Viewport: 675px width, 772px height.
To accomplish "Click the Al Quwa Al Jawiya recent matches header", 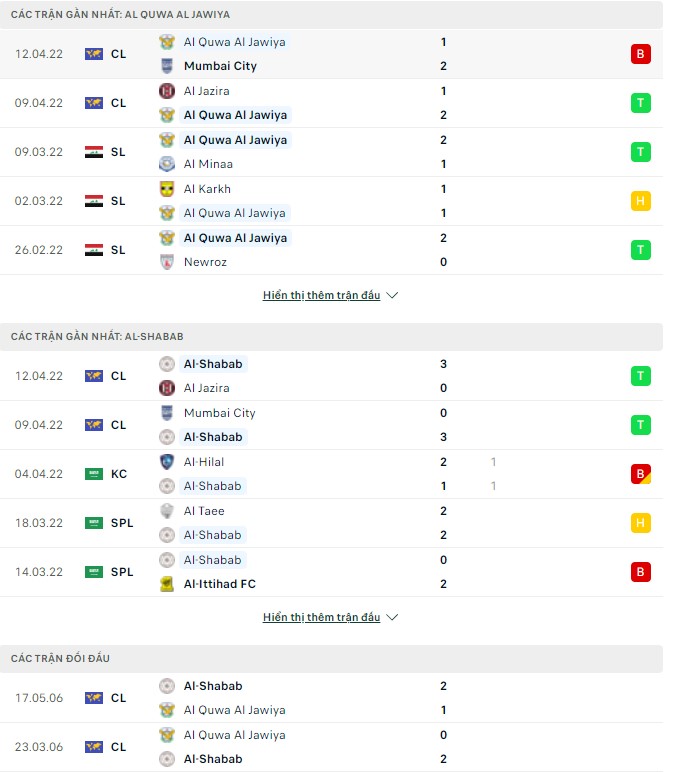I will pos(120,15).
